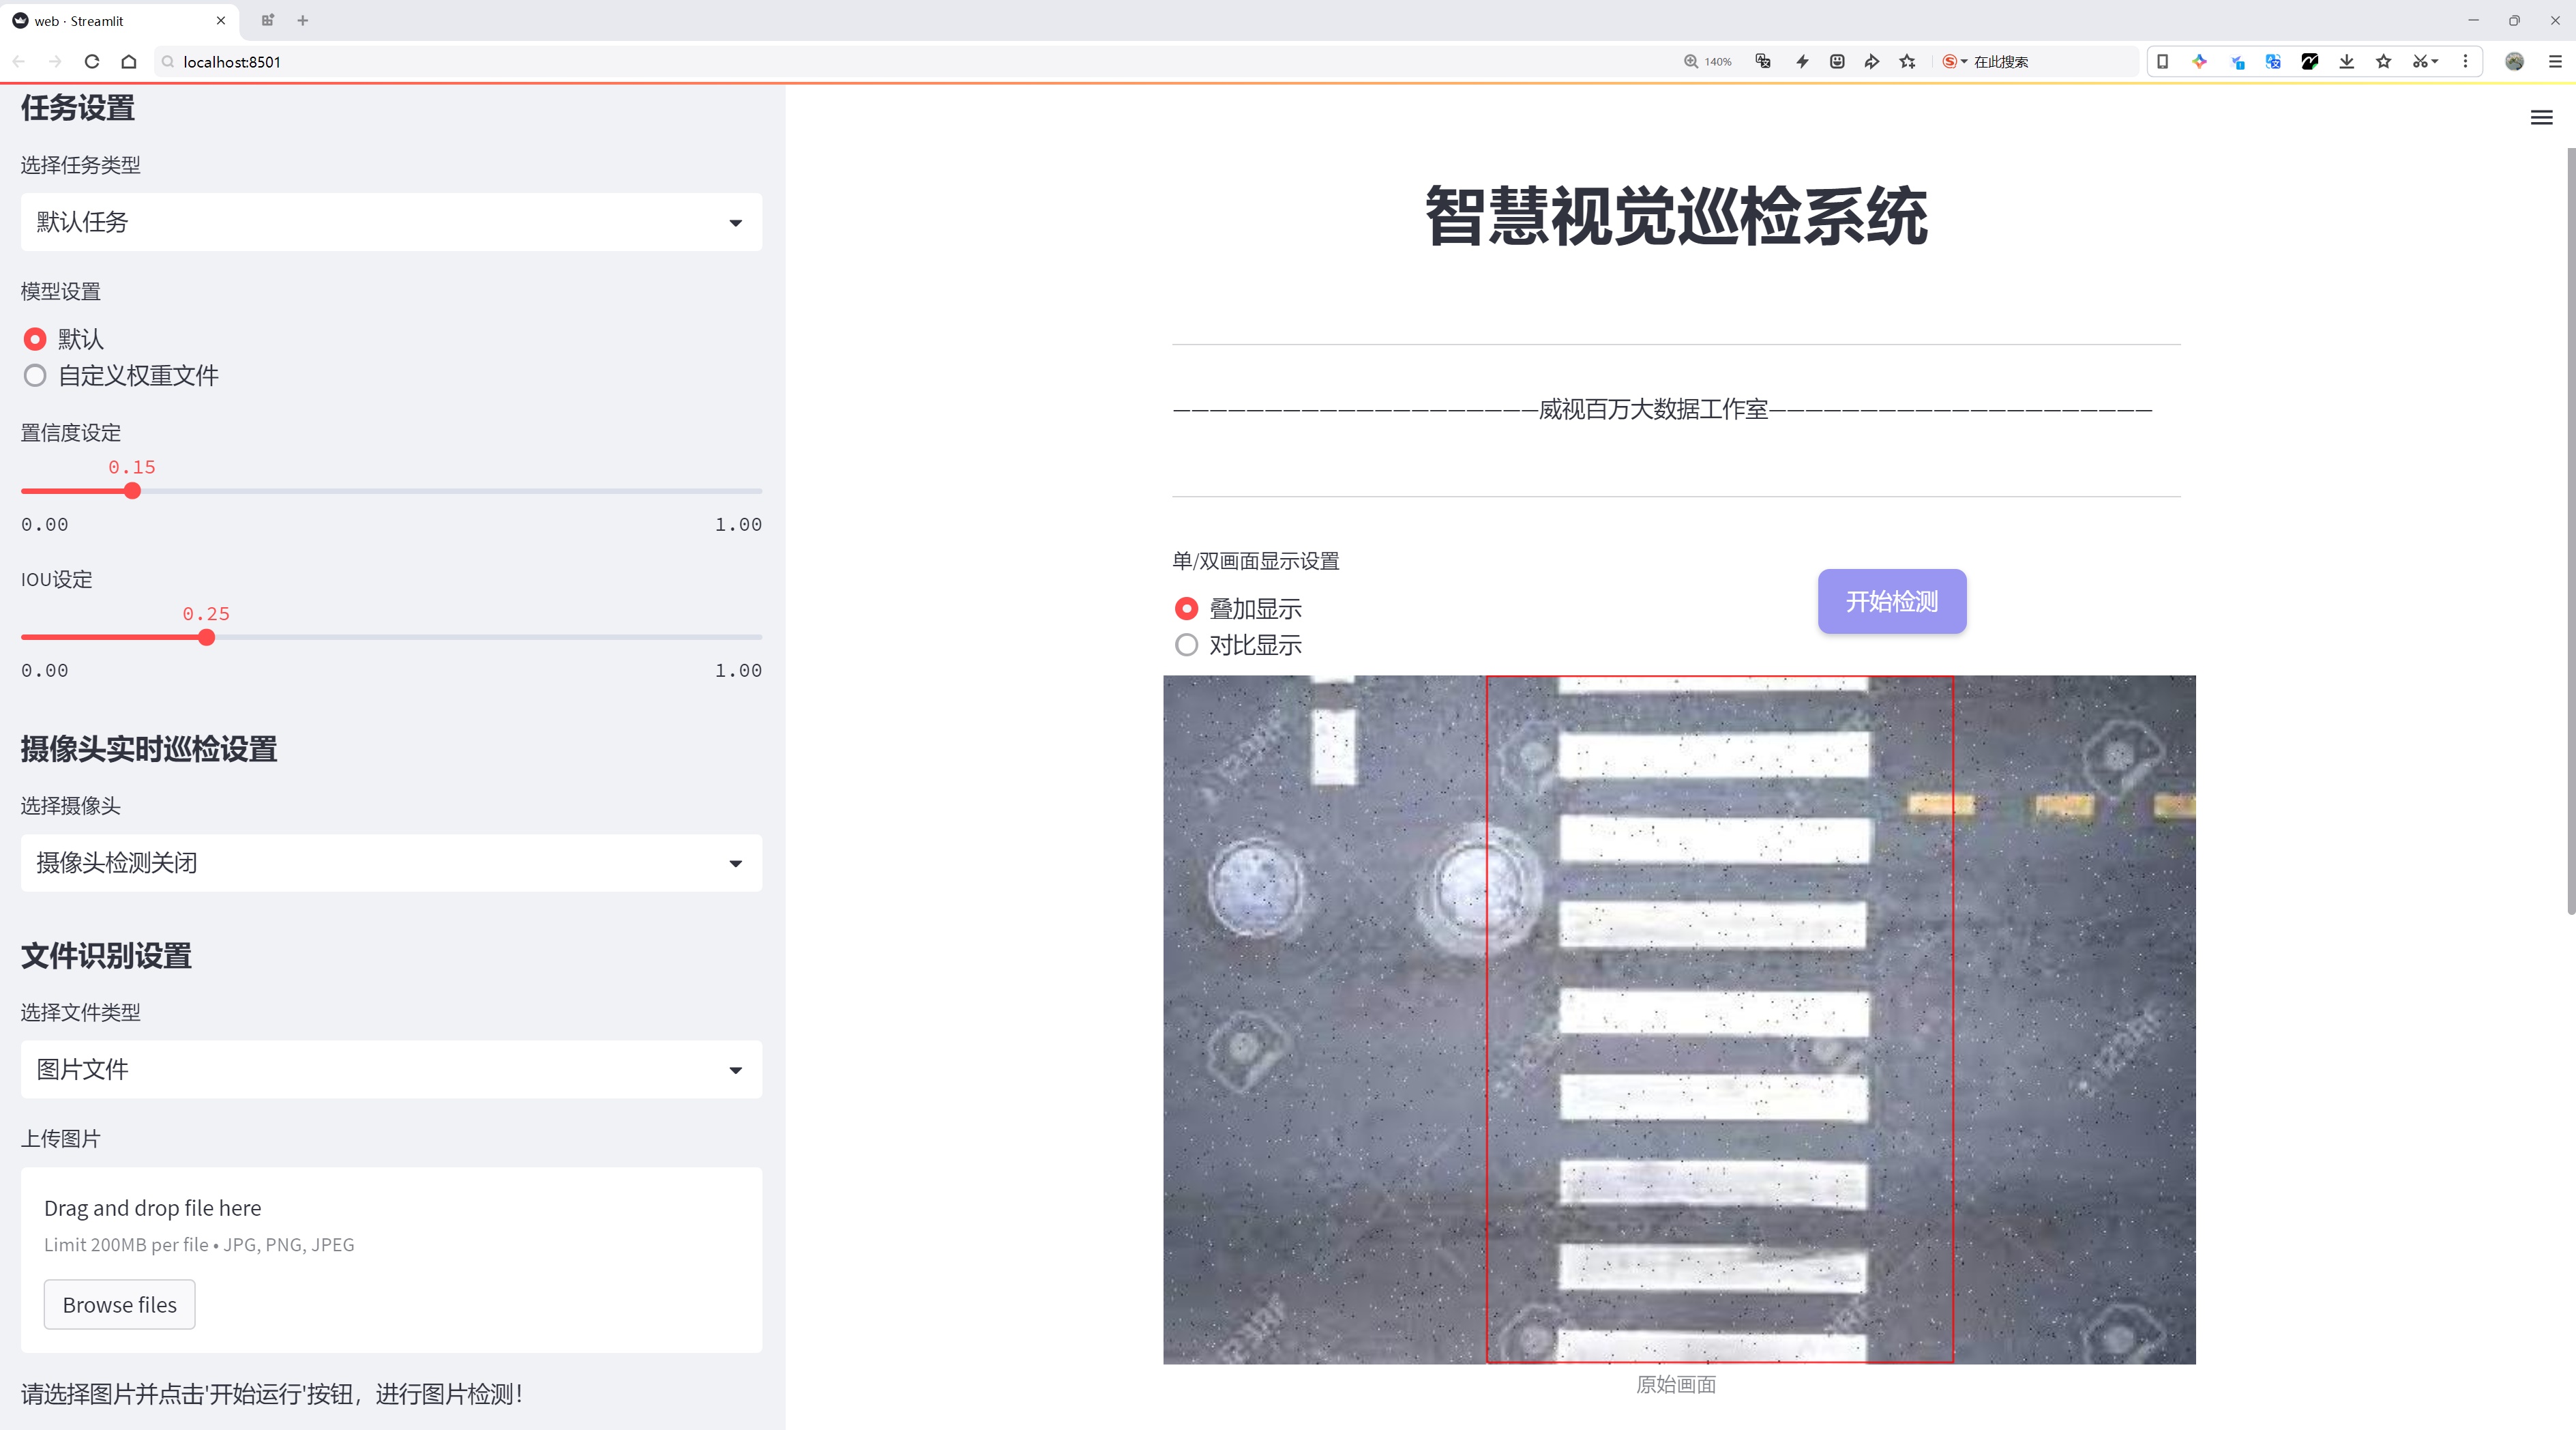Click the share arrow icon
2576x1430 pixels.
coord(1872,62)
